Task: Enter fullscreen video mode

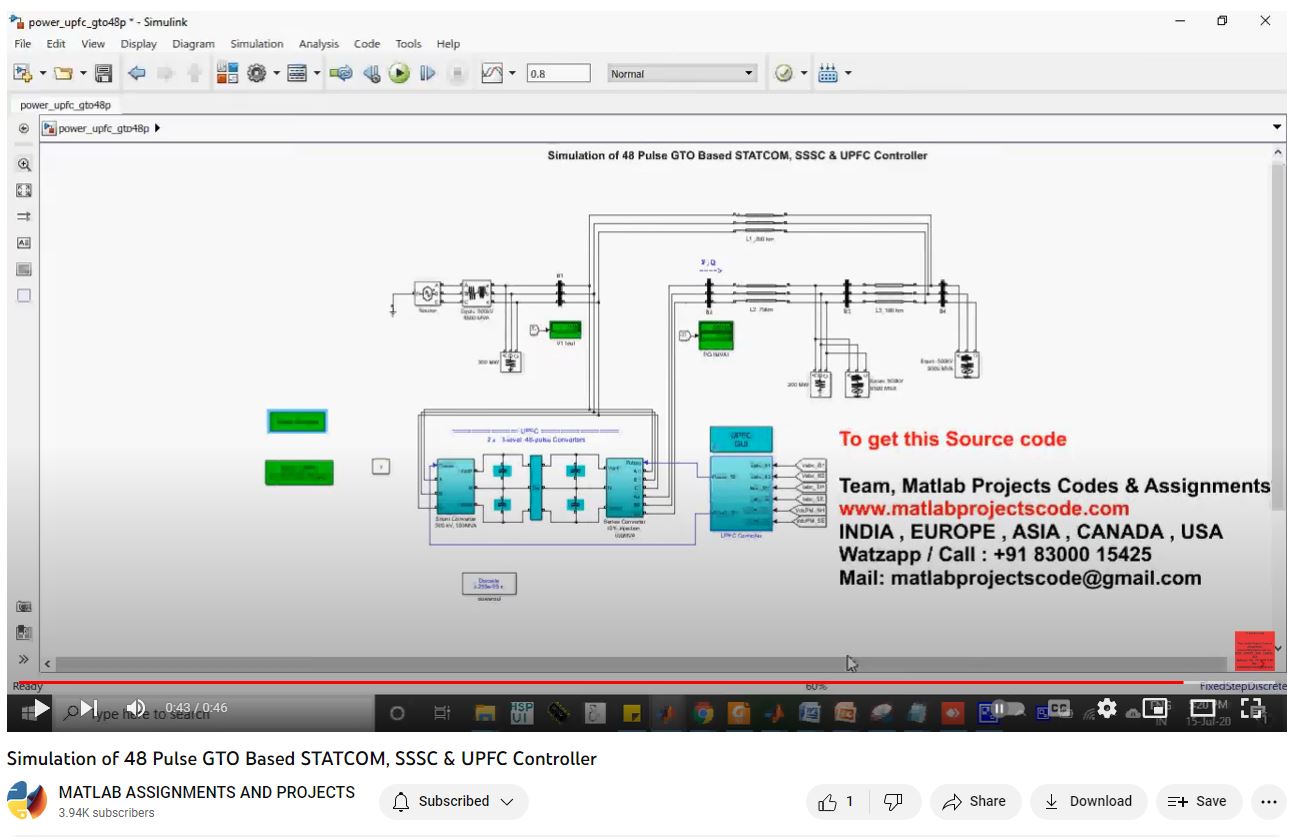Action: (x=1251, y=708)
